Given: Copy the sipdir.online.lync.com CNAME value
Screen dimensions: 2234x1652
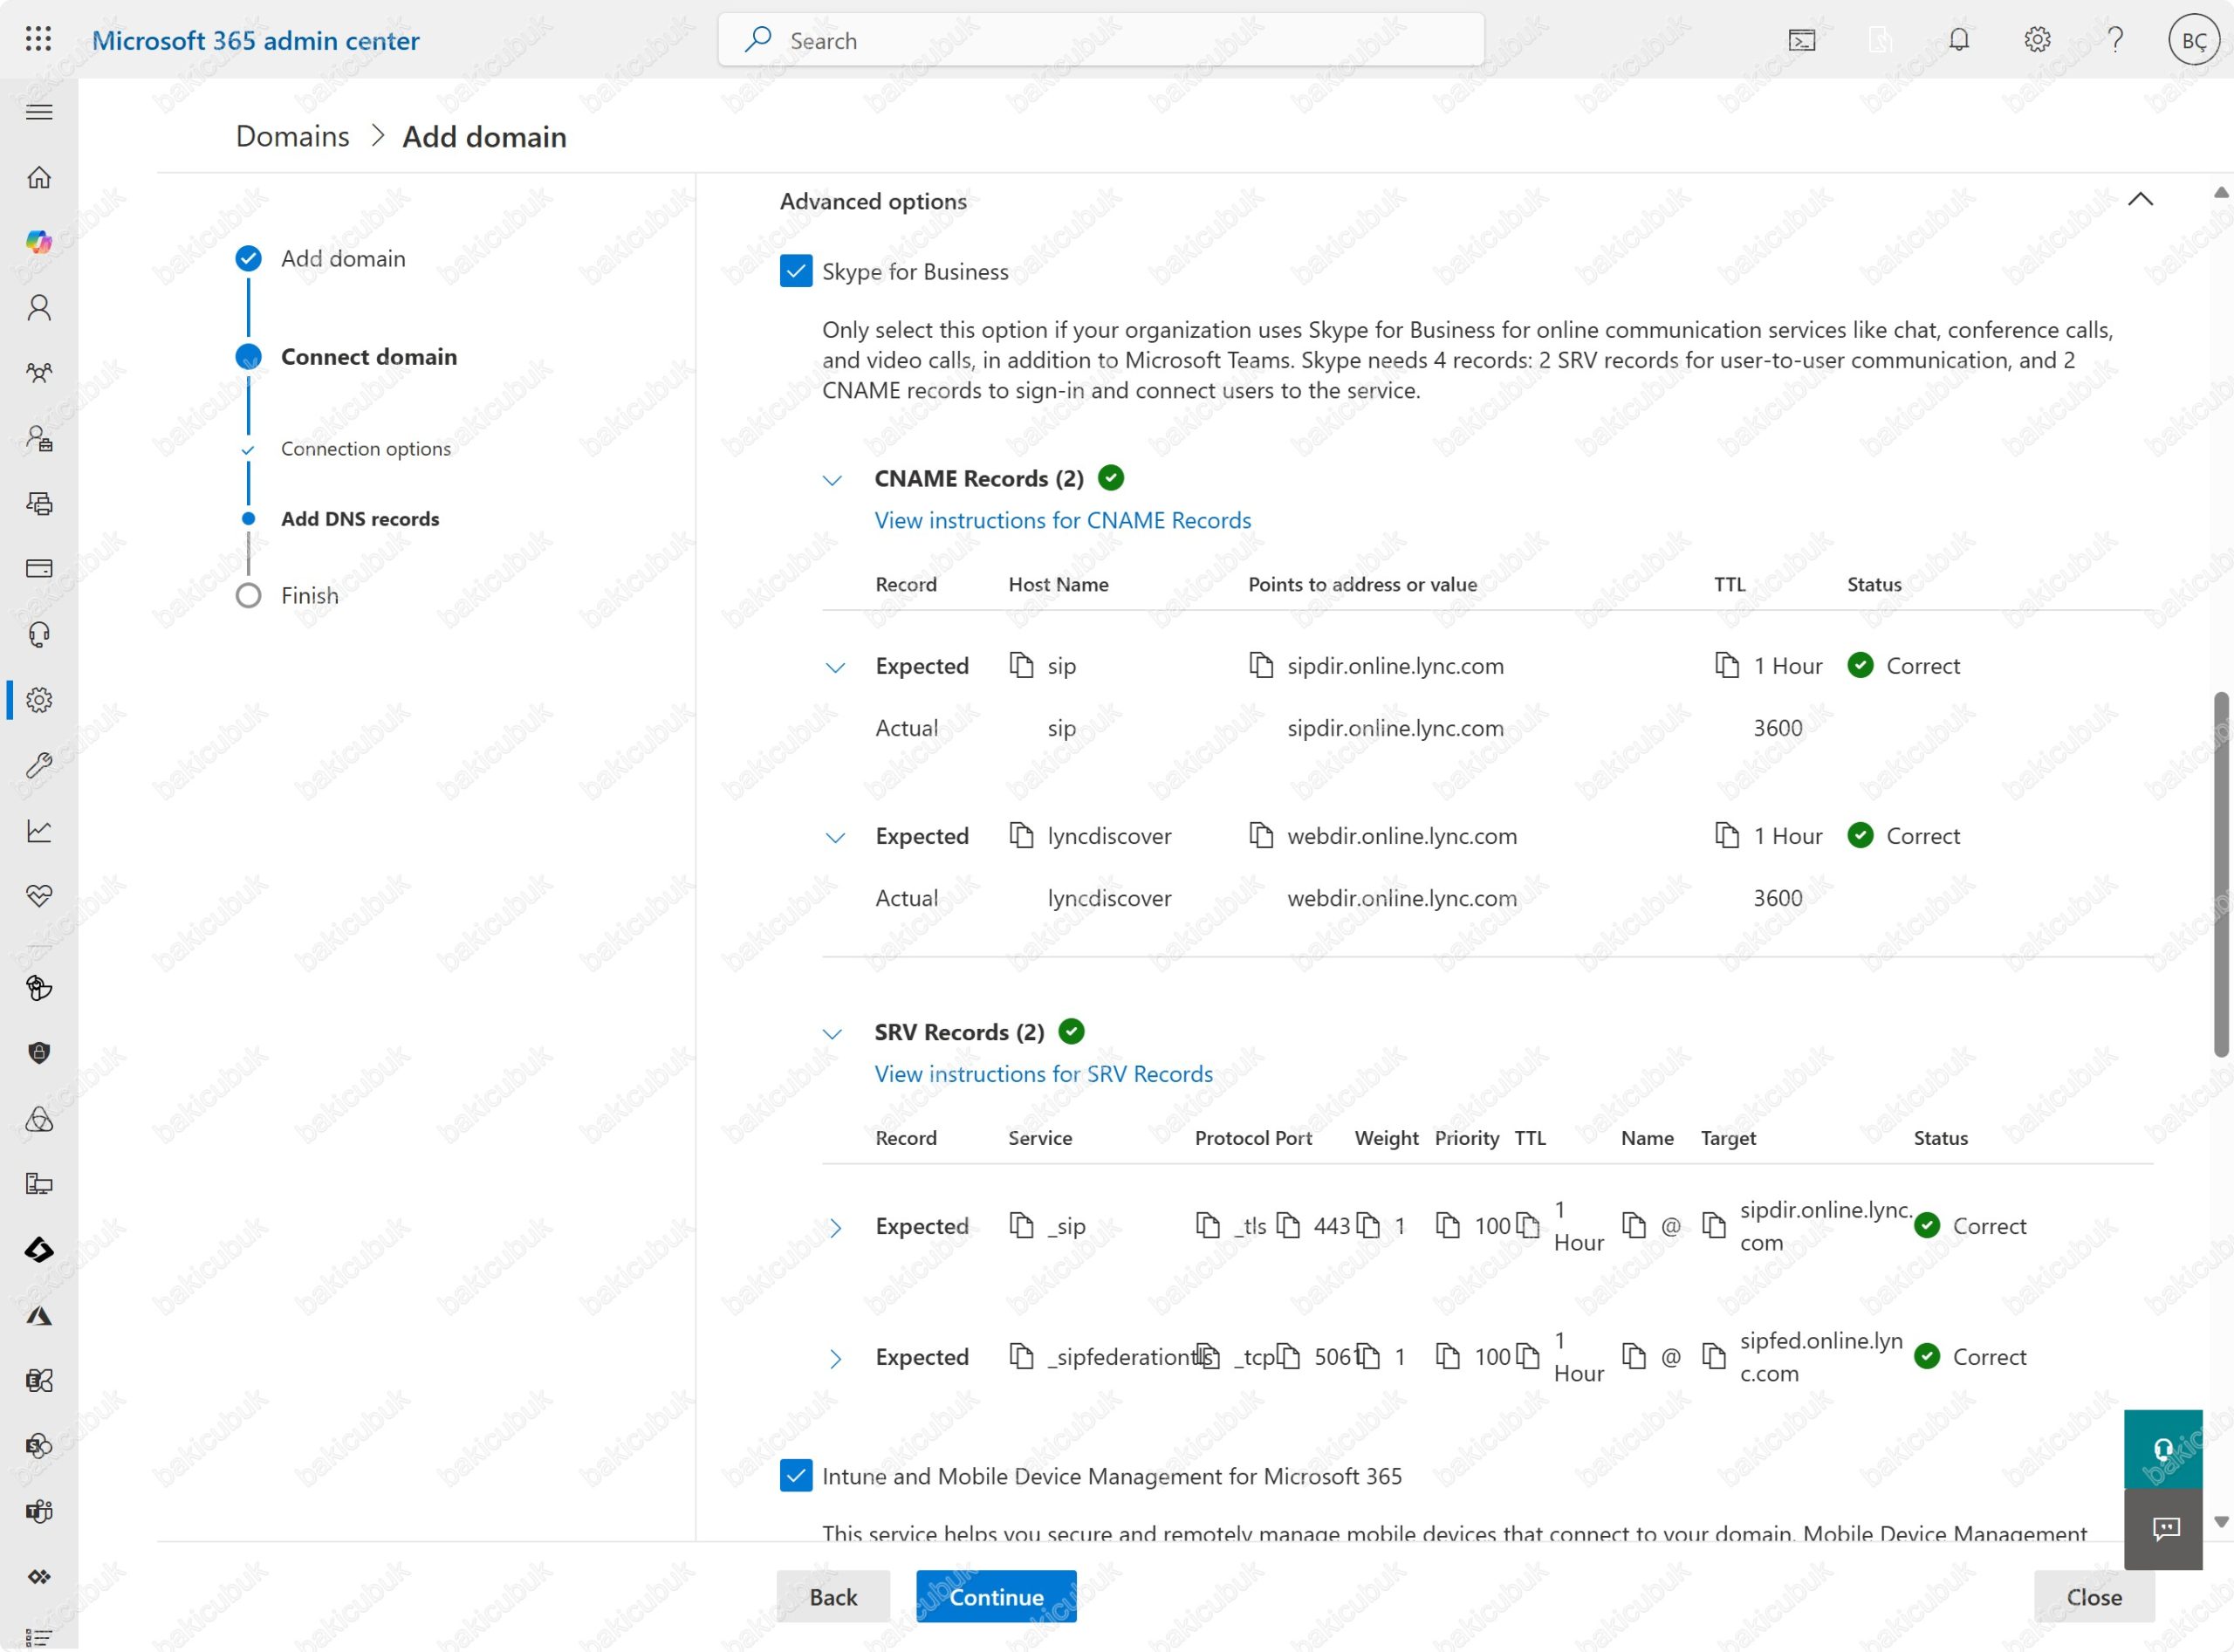Looking at the screenshot, I should [1261, 666].
